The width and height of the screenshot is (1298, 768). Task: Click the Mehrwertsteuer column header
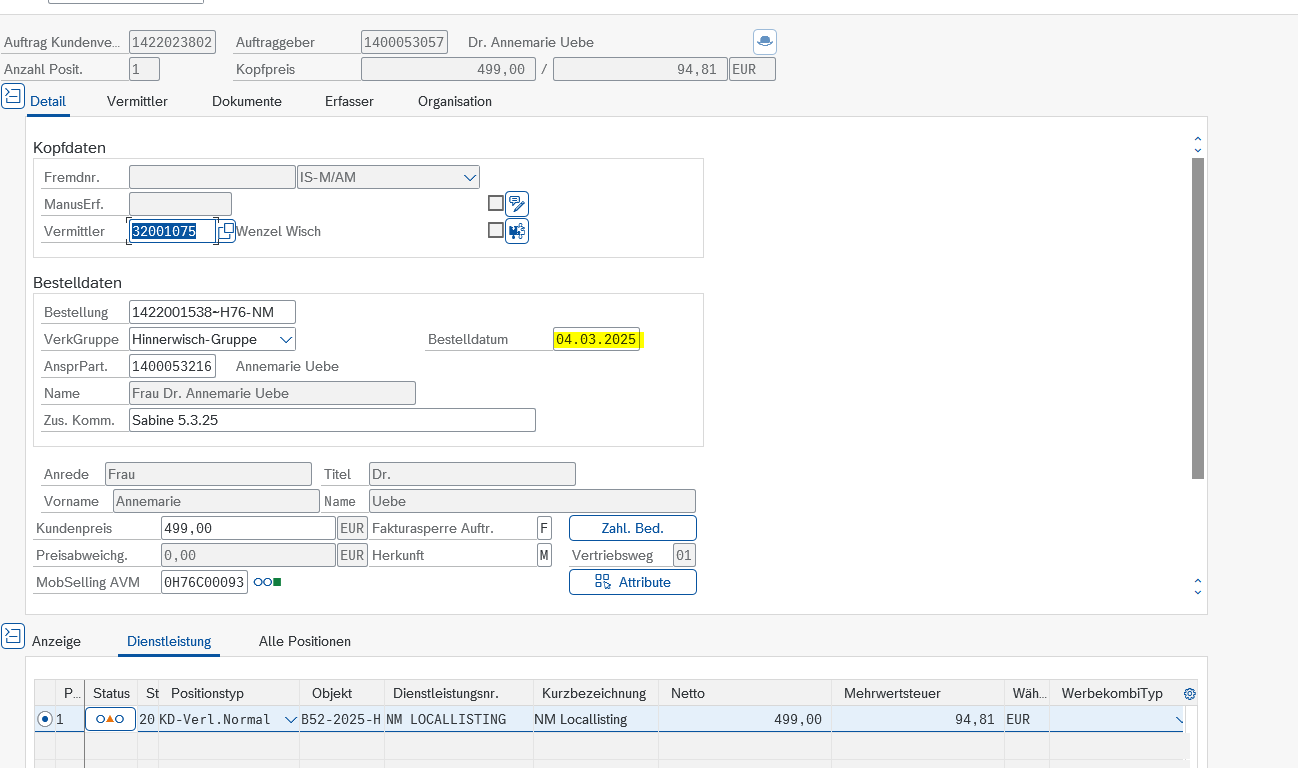[x=917, y=693]
